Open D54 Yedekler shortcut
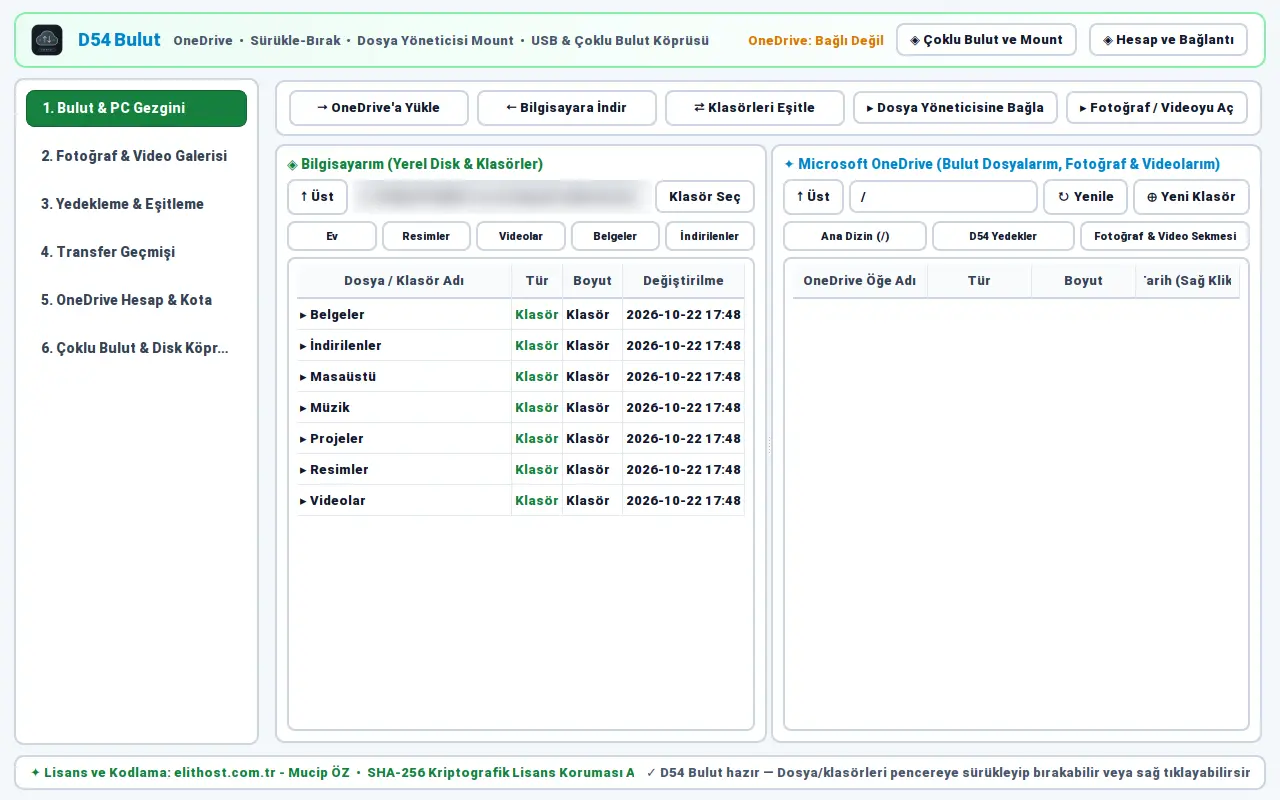Viewport: 1280px width, 800px height. click(1003, 236)
